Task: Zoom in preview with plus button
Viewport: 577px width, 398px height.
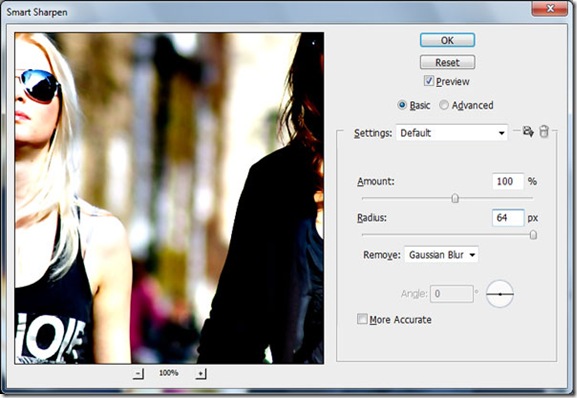Action: tap(201, 373)
